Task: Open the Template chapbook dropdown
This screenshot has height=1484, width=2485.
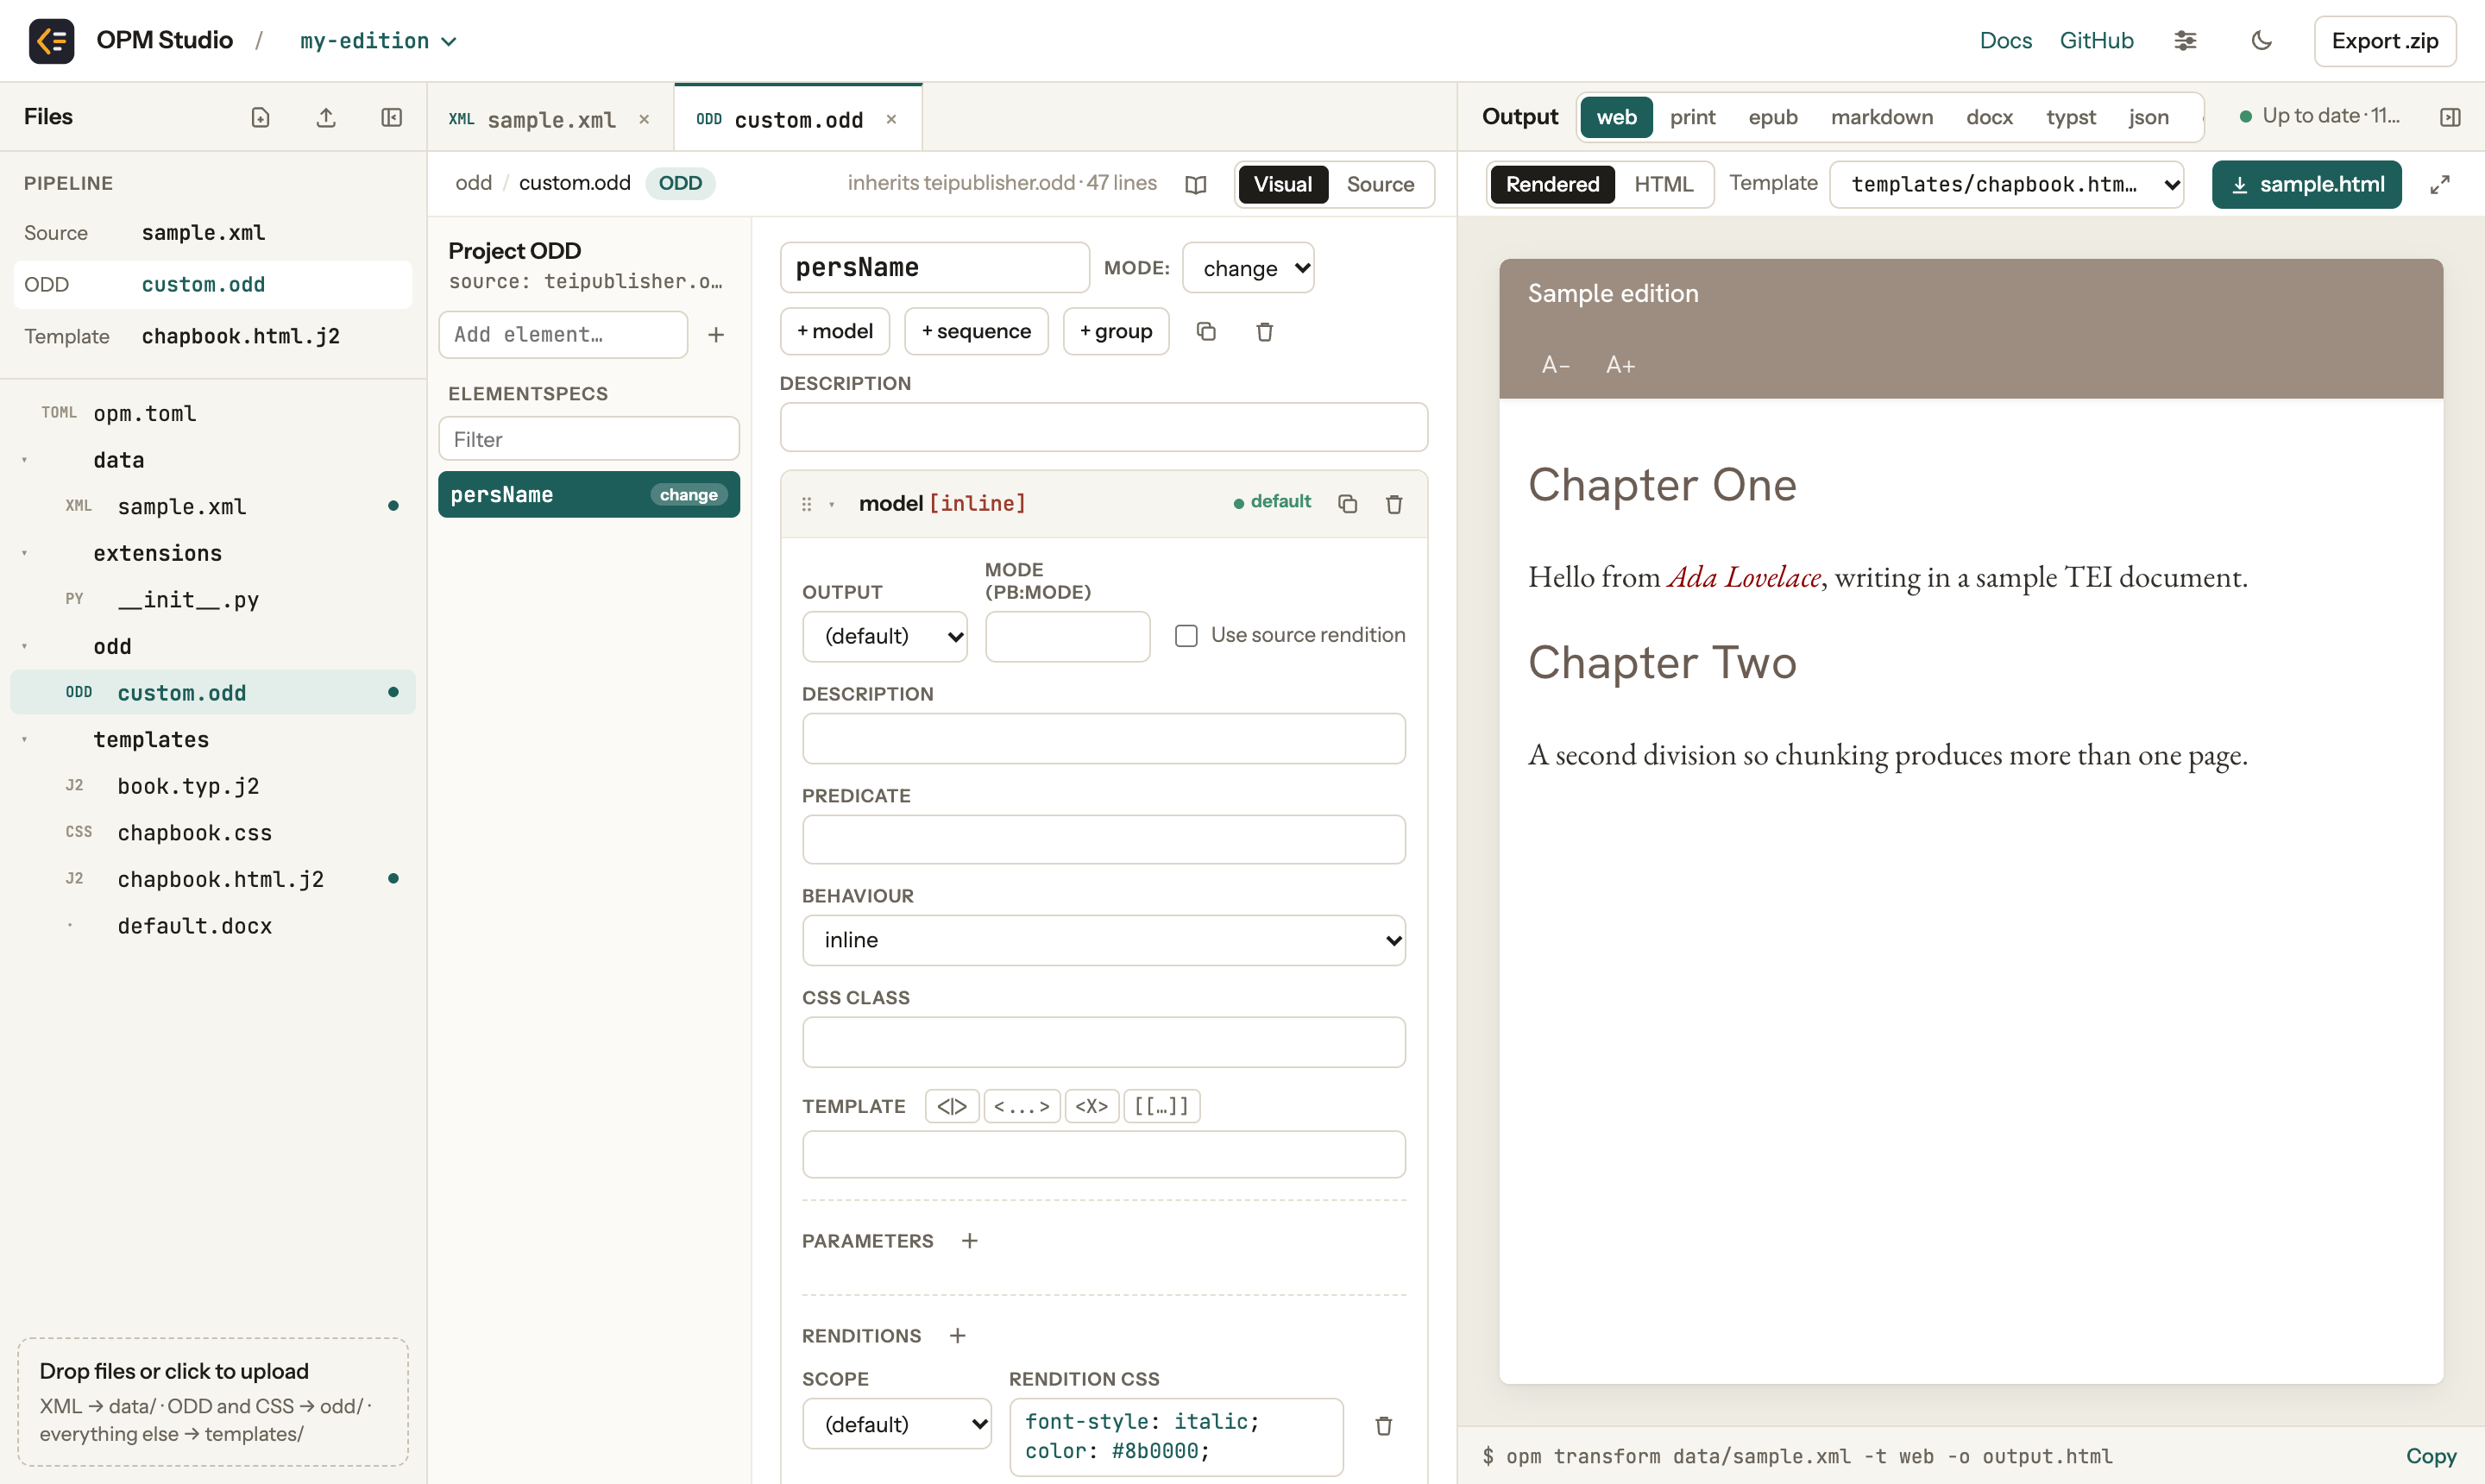Action: click(x=2006, y=184)
